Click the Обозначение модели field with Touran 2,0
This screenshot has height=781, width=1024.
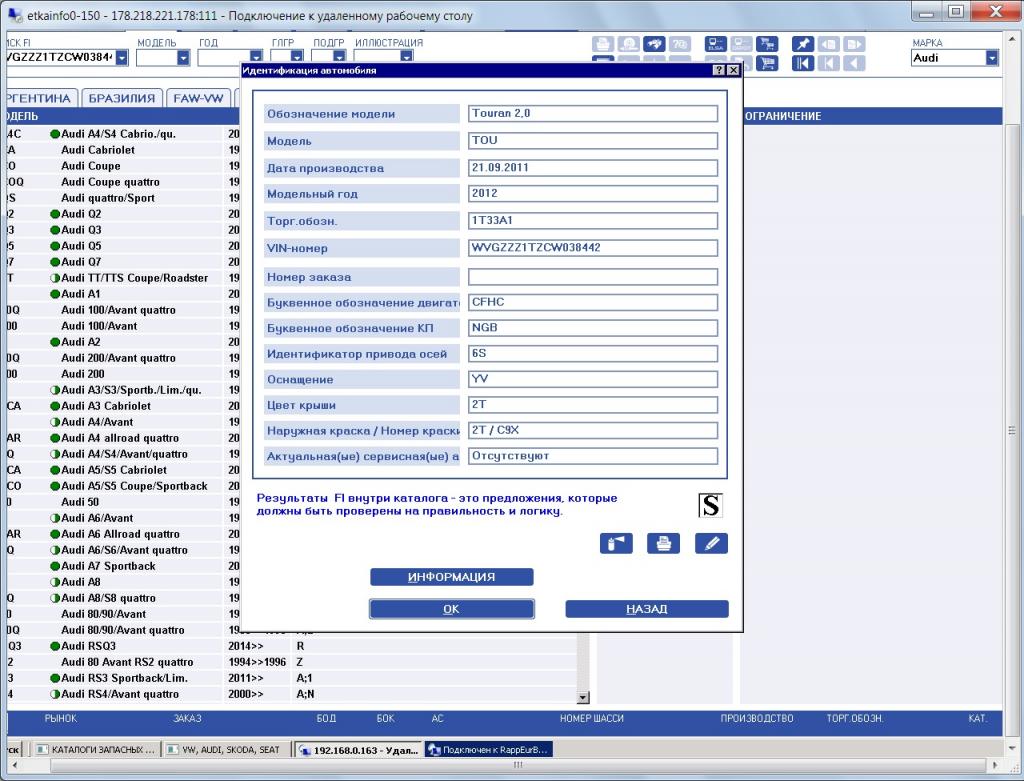click(x=593, y=114)
